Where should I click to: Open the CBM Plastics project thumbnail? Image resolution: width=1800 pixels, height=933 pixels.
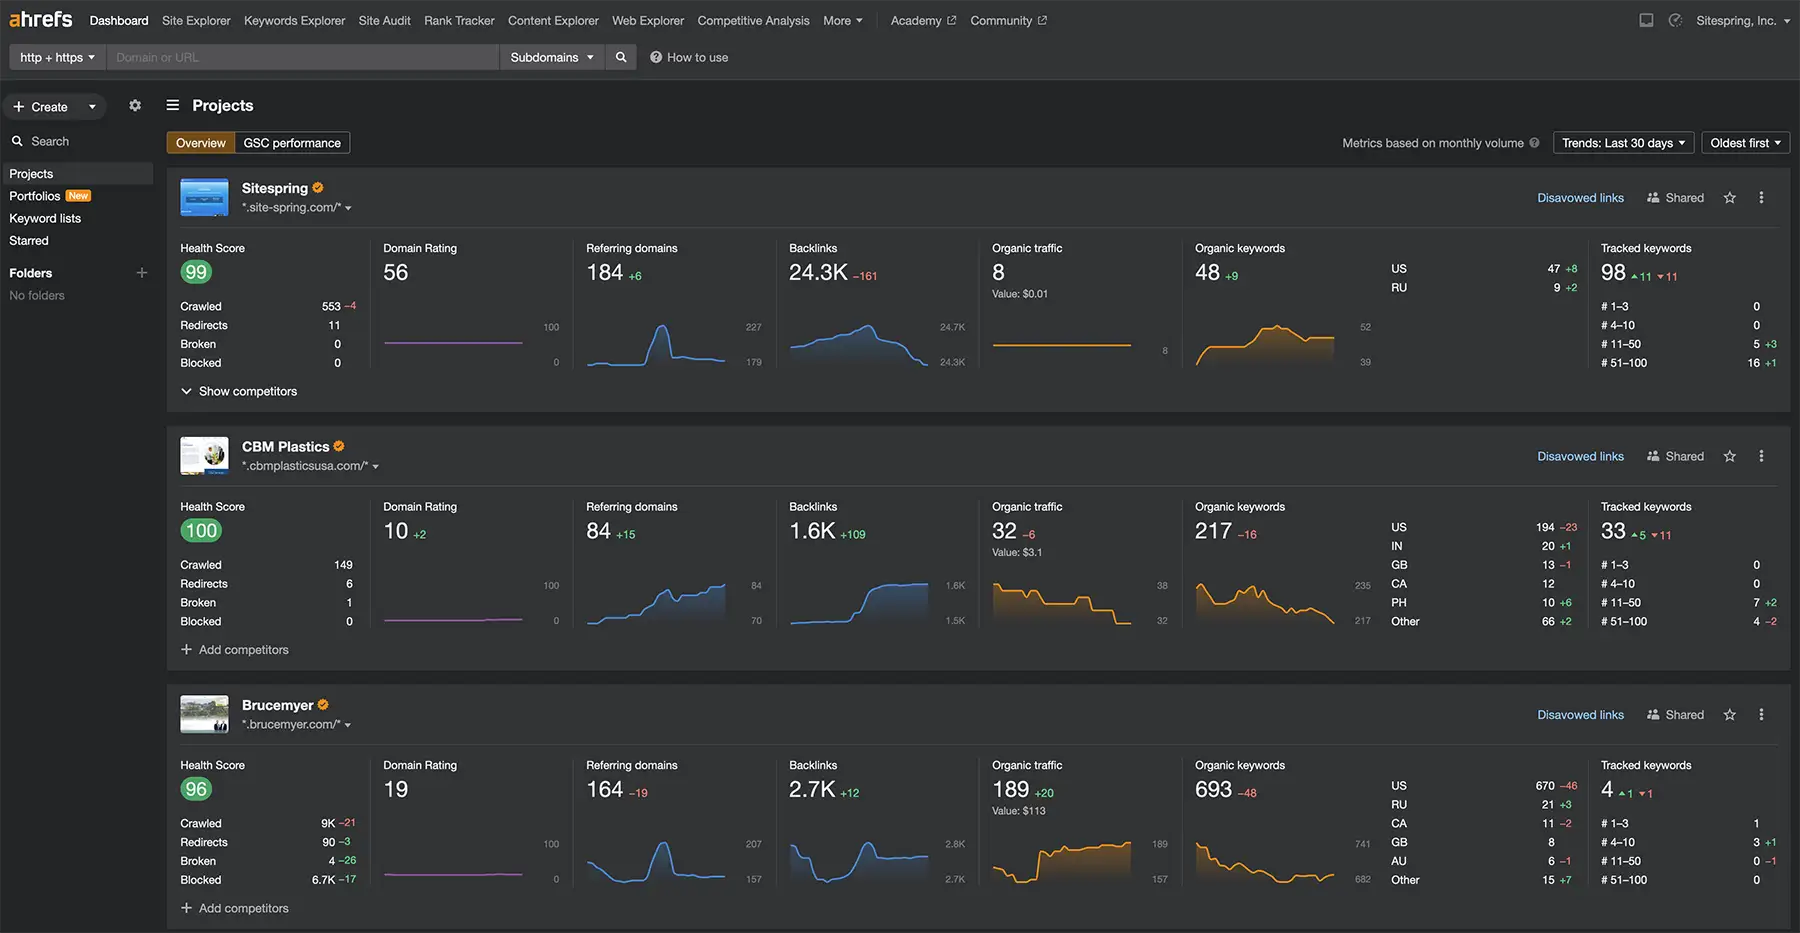tap(204, 456)
